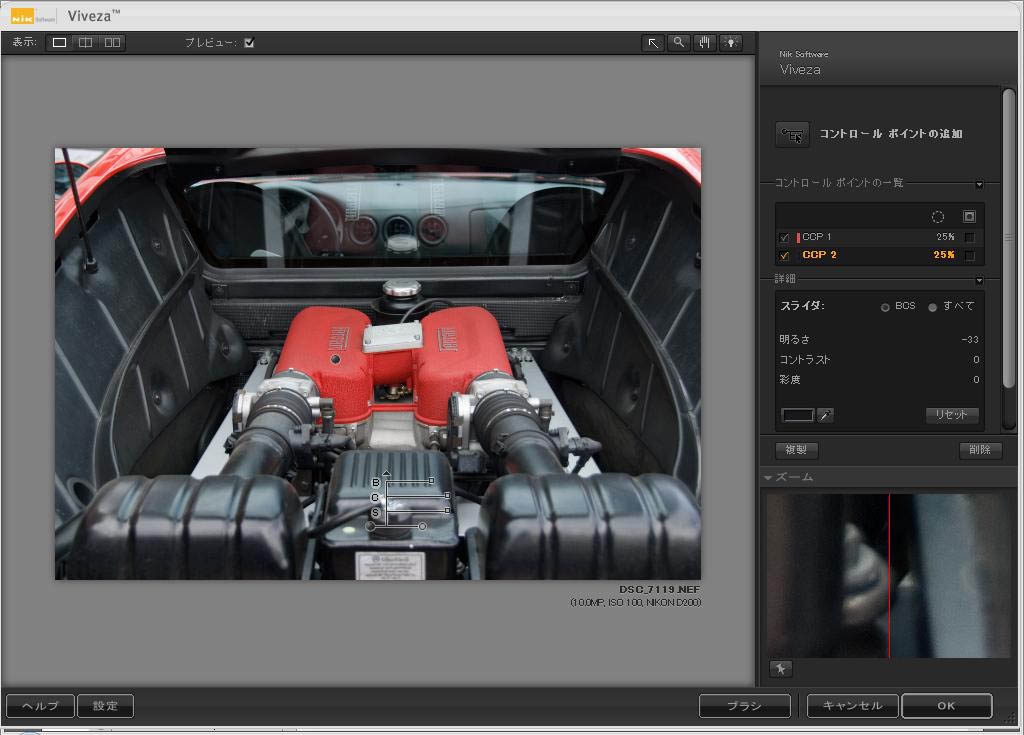Activate the zoom magnifier tool
This screenshot has width=1024, height=735.
679,43
